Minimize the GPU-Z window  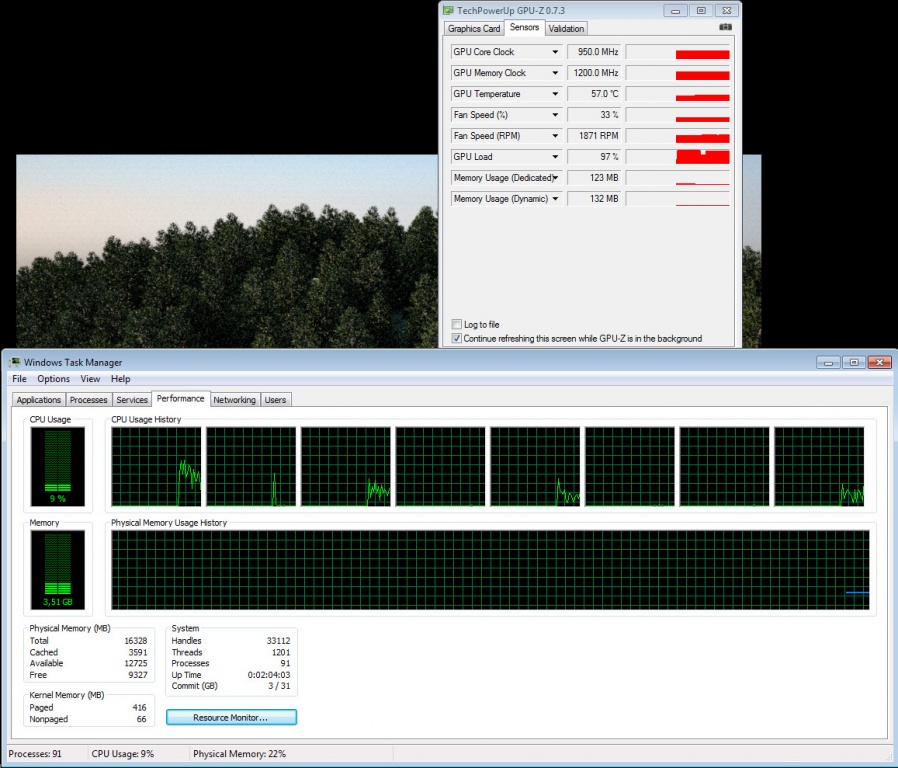(676, 10)
